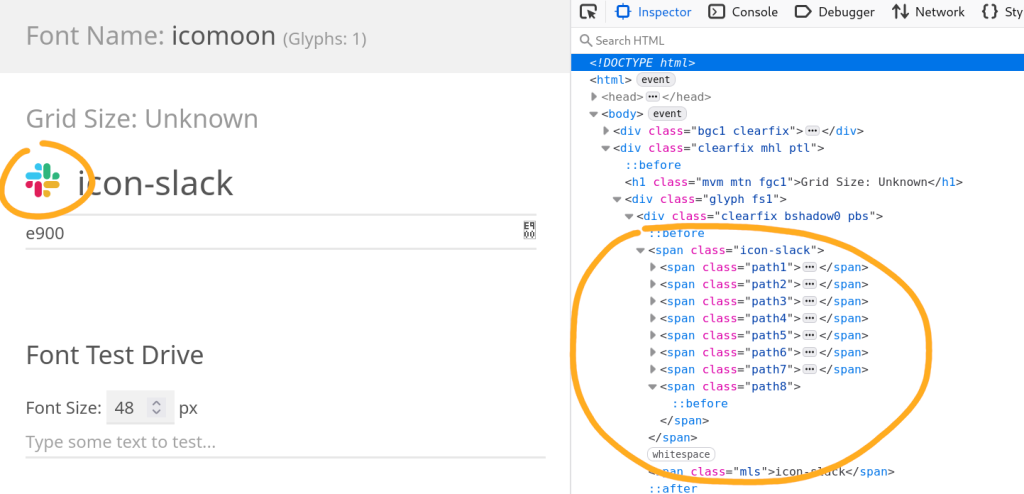The height and width of the screenshot is (494, 1024).
Task: Click the ellipsis badge in path4 span
Action: [x=810, y=318]
